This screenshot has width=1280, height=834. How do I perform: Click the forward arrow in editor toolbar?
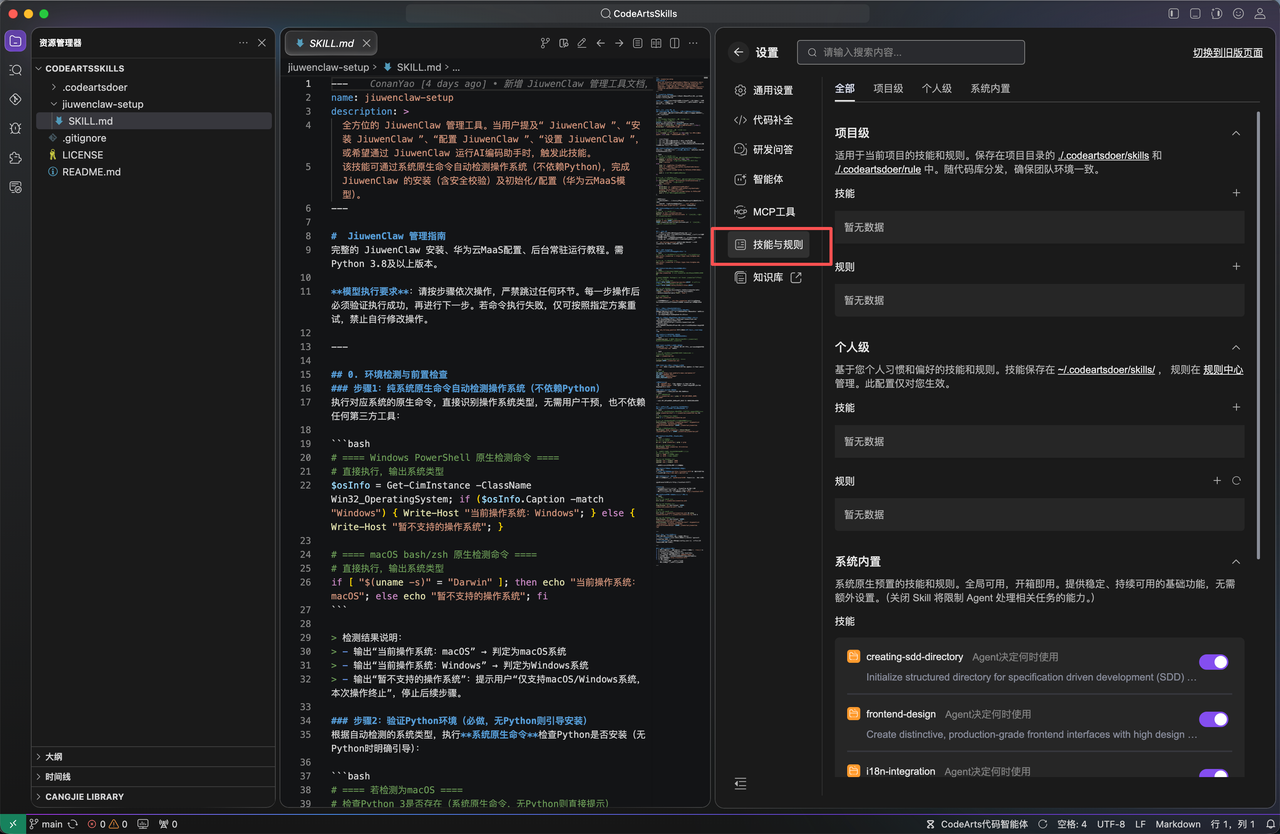(x=619, y=43)
